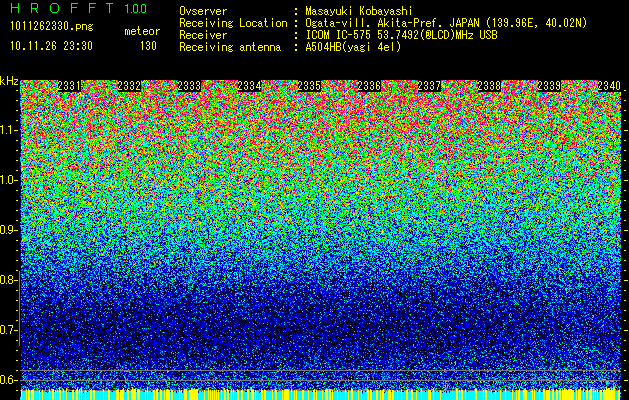Click the Ovserver label
The width and height of the screenshot is (629, 400).
click(203, 11)
